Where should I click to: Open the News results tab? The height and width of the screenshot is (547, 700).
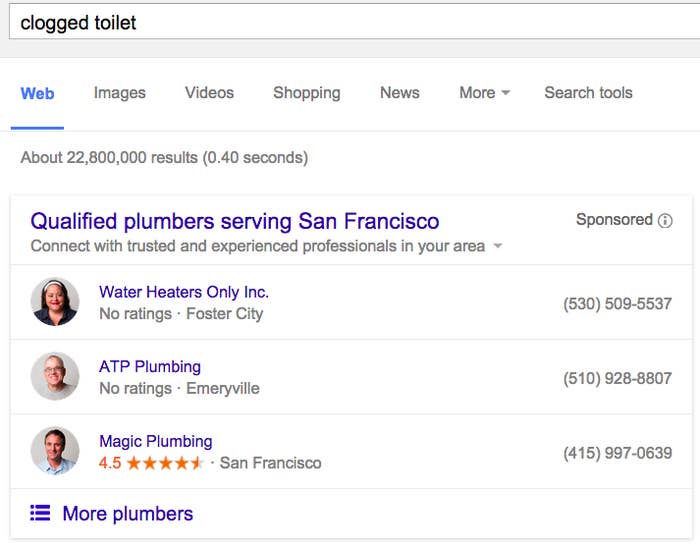click(400, 93)
